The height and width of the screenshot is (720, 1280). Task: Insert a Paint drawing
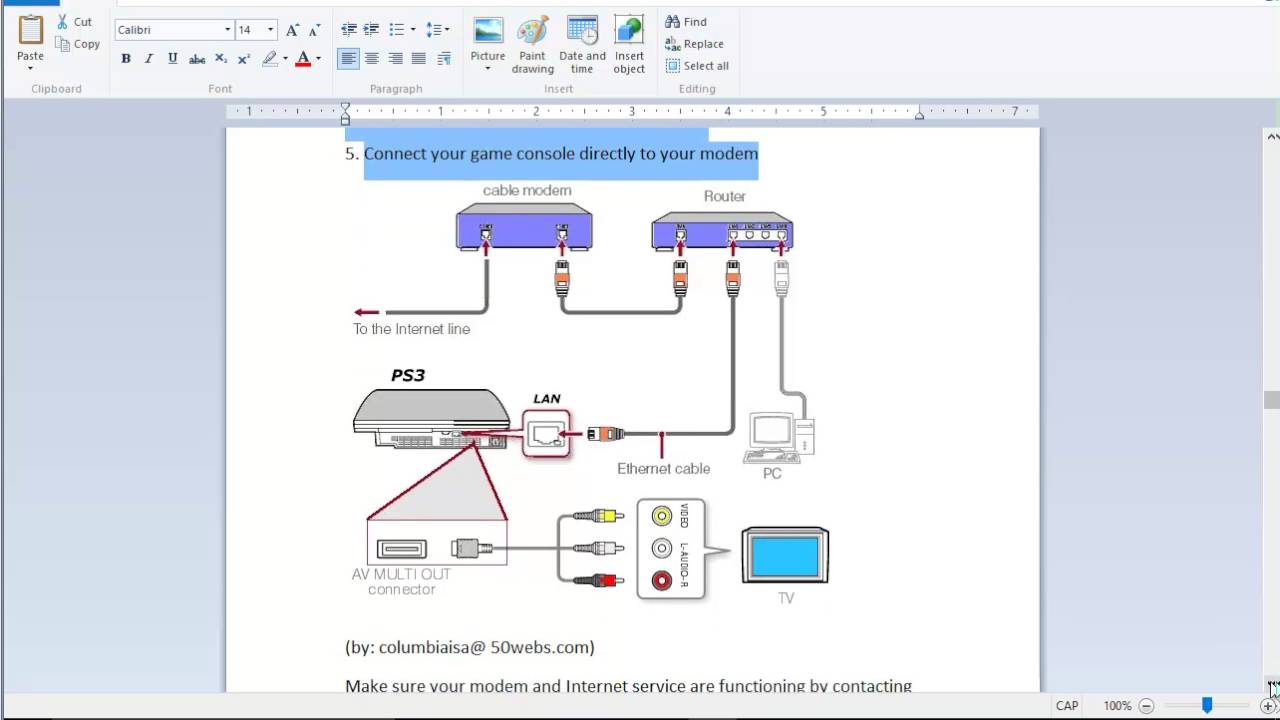click(x=533, y=45)
